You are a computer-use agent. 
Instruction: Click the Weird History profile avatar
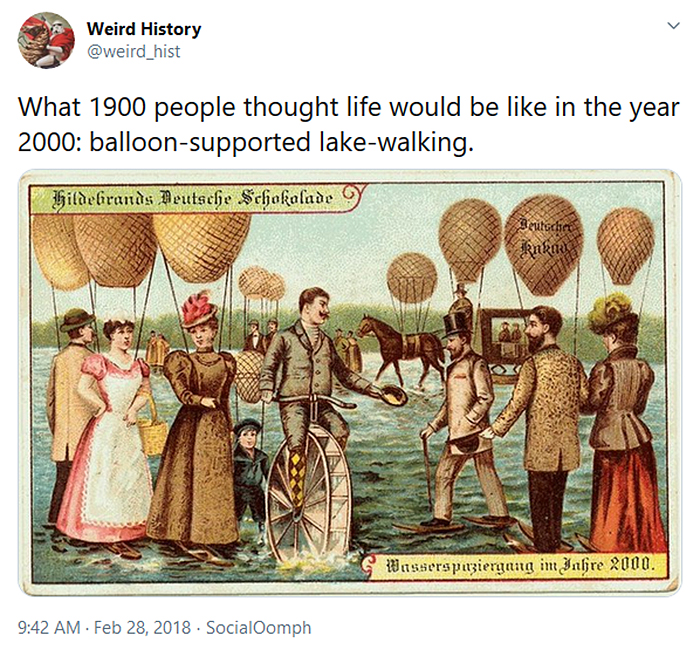tap(46, 40)
